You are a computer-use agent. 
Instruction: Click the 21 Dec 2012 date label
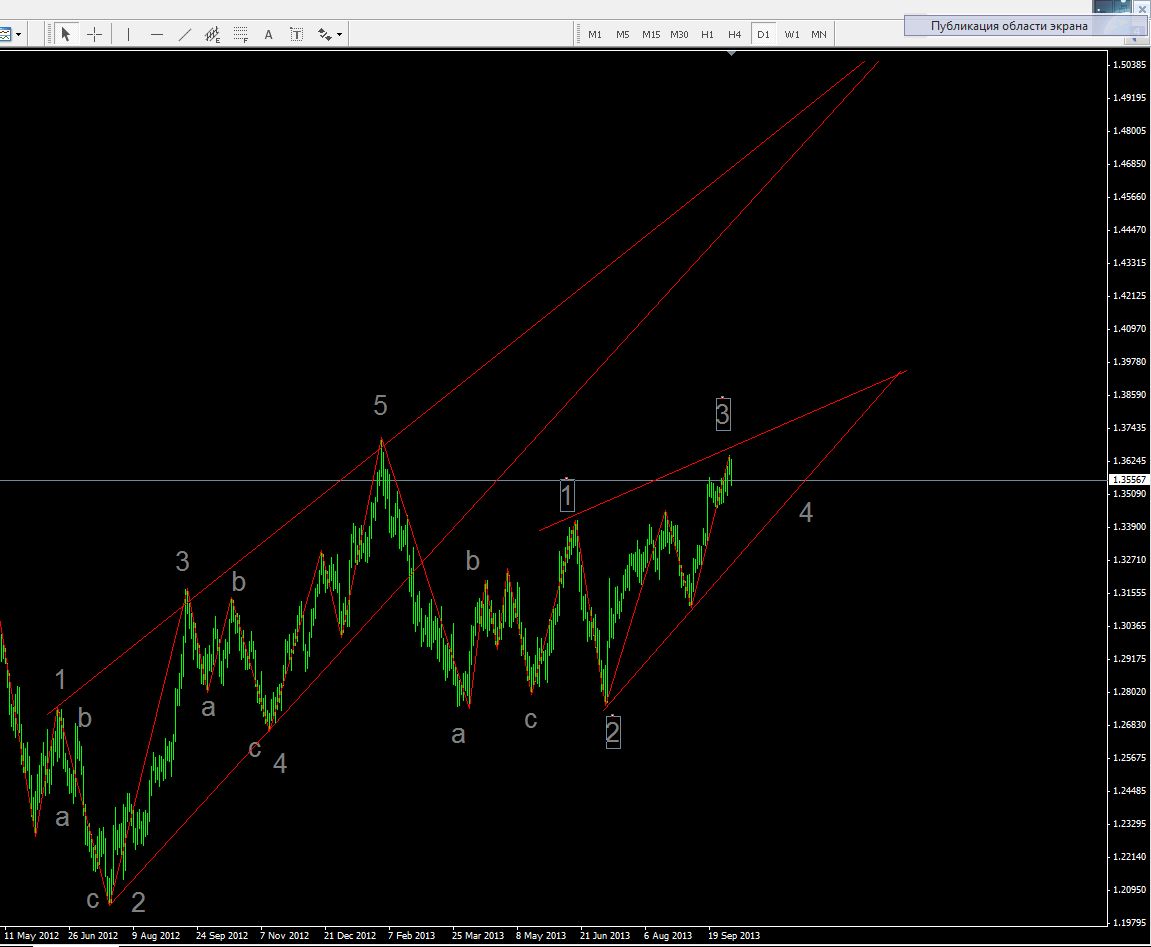point(350,935)
